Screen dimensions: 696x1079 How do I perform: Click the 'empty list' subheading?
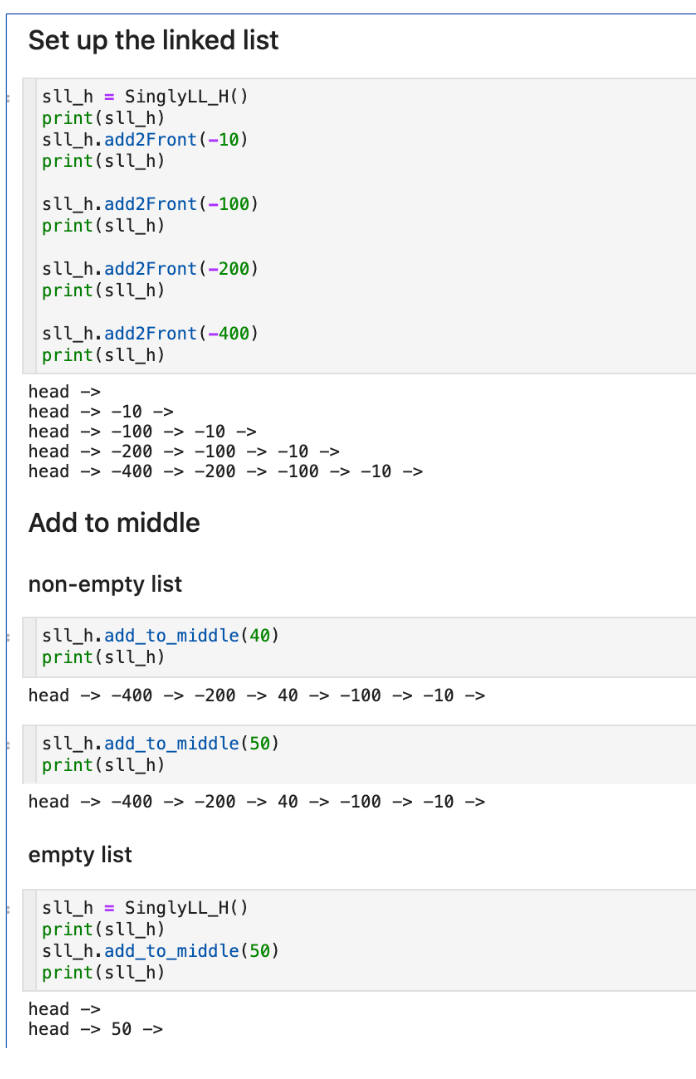click(80, 855)
